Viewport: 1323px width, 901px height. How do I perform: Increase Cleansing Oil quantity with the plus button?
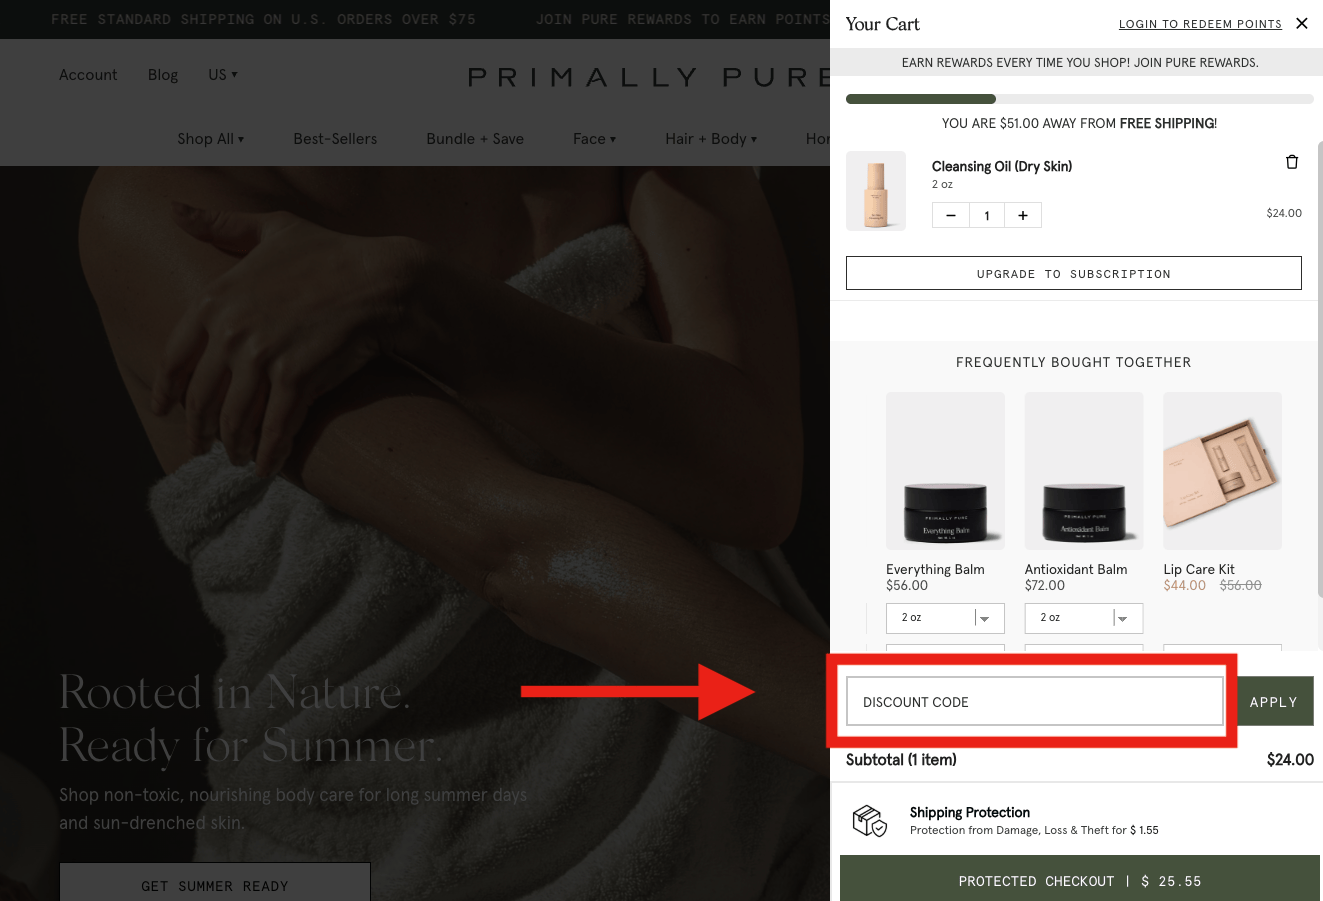click(x=1022, y=215)
